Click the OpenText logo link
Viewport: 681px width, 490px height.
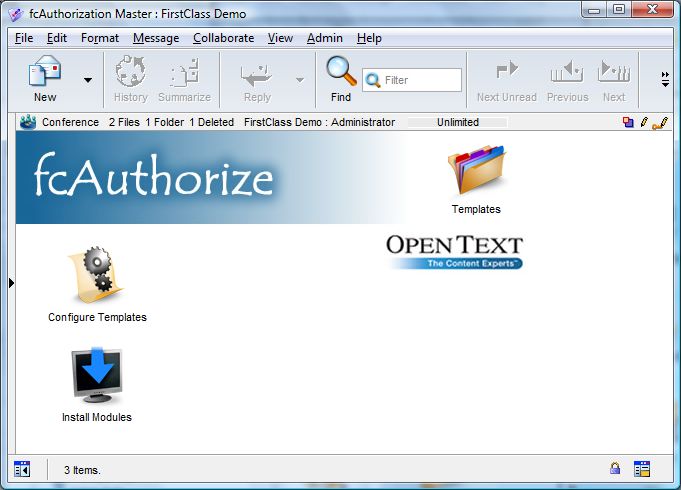[455, 251]
